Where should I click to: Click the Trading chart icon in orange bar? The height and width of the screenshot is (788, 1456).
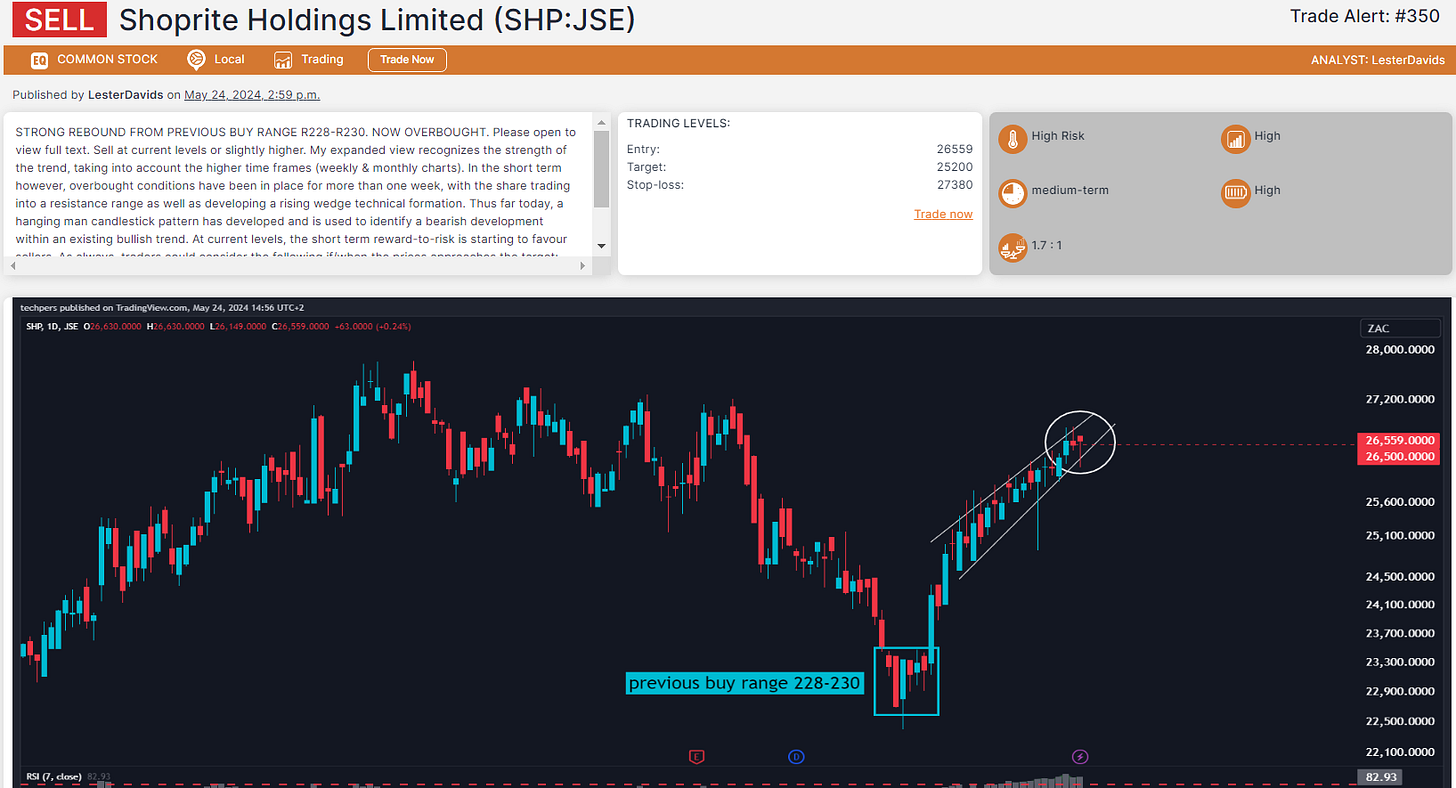[x=282, y=60]
